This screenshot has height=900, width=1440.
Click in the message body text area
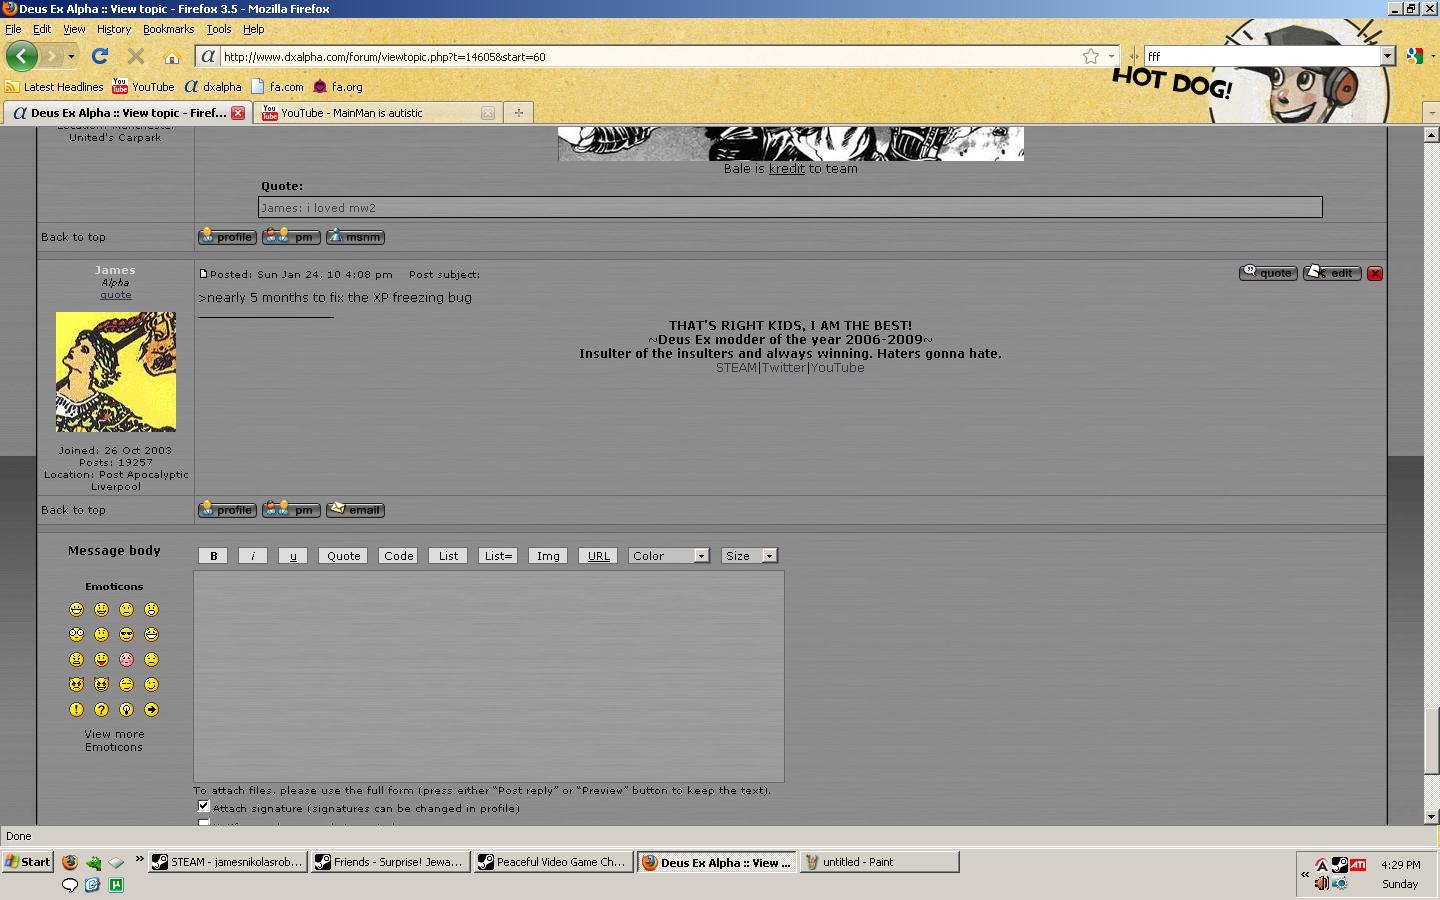pos(489,676)
